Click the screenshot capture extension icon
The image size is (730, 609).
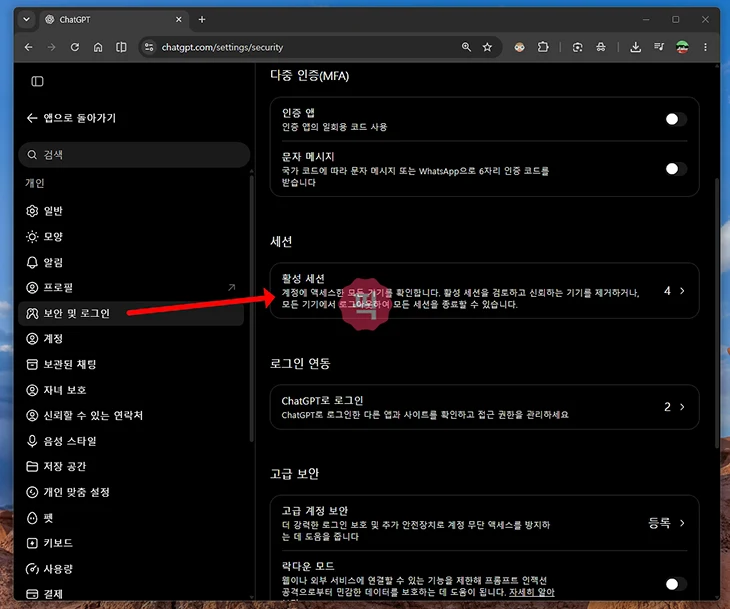pos(577,47)
